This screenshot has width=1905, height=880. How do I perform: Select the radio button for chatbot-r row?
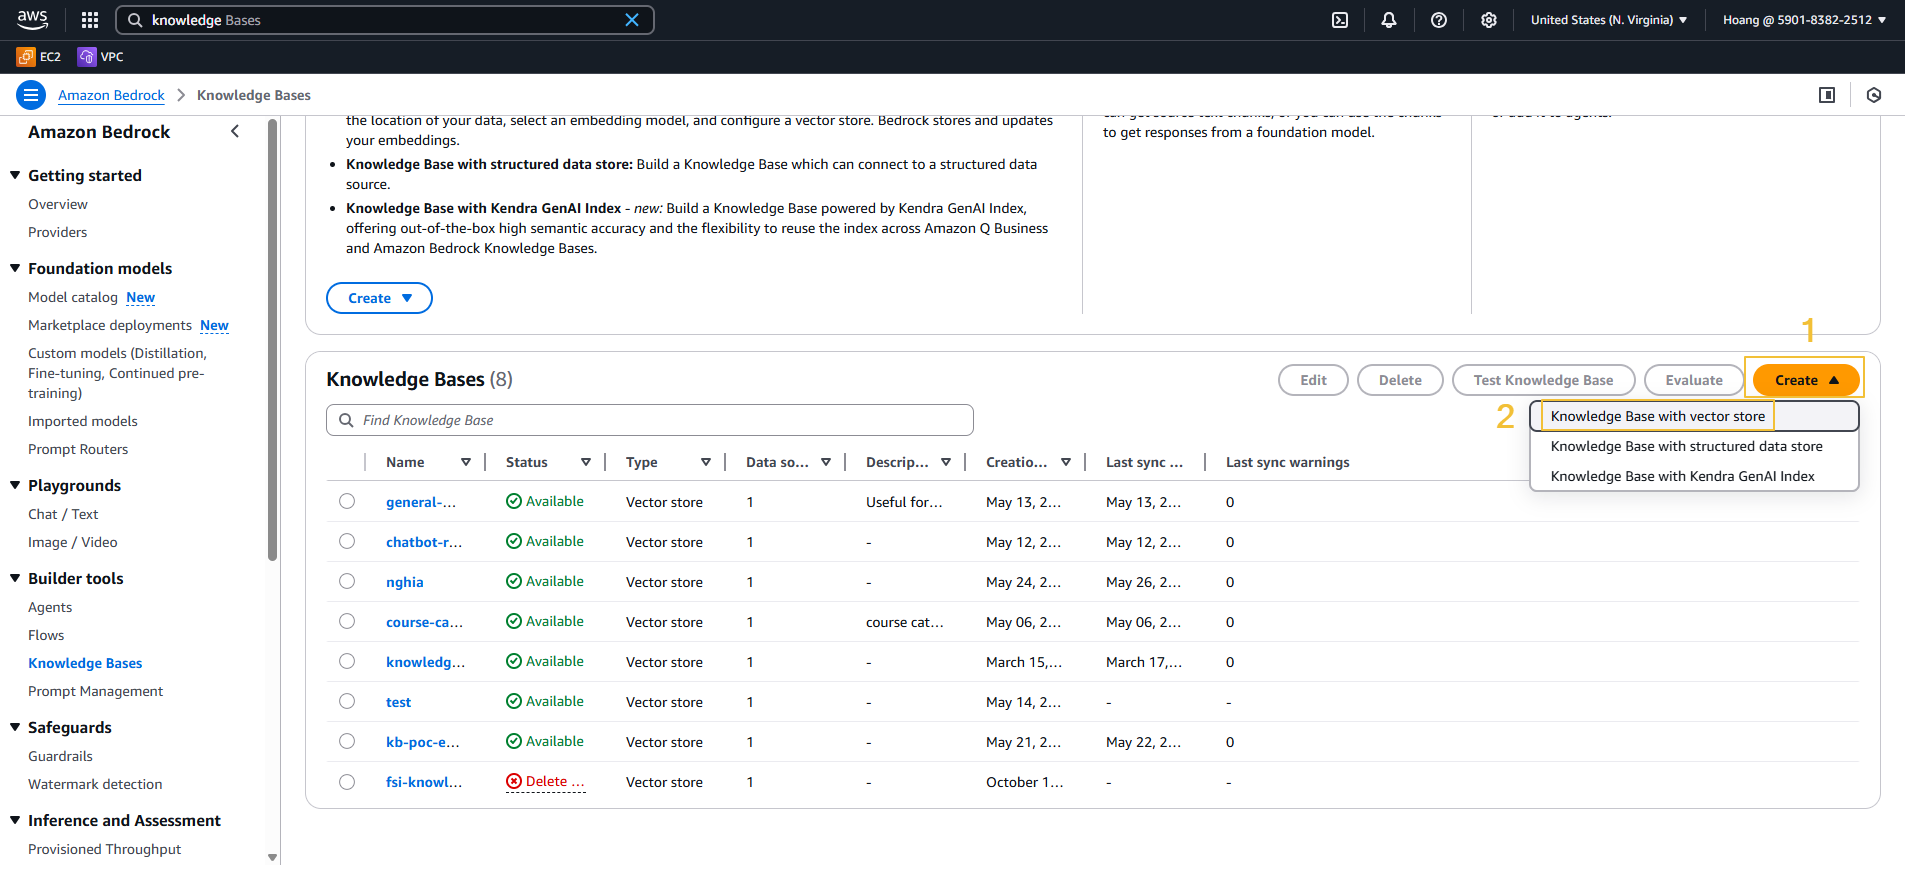click(x=347, y=541)
